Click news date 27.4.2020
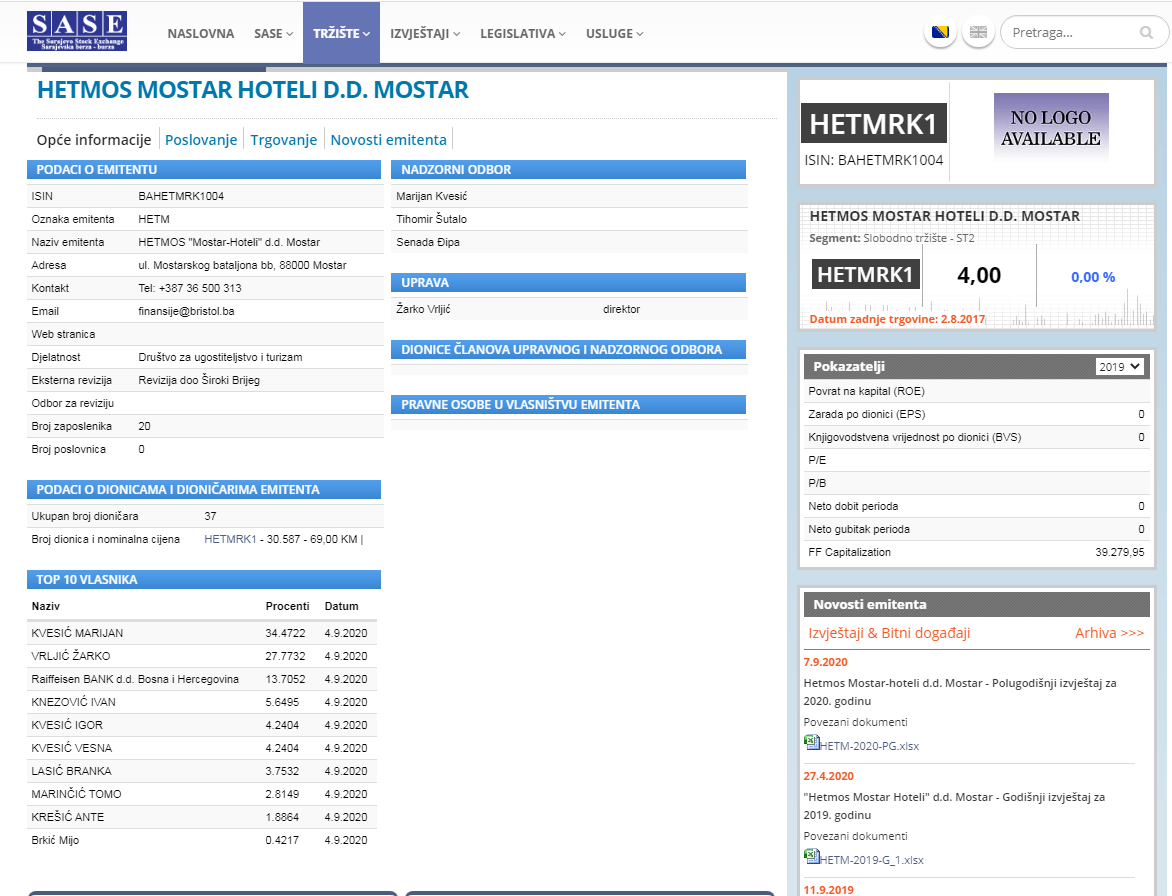1172x896 pixels. point(828,776)
